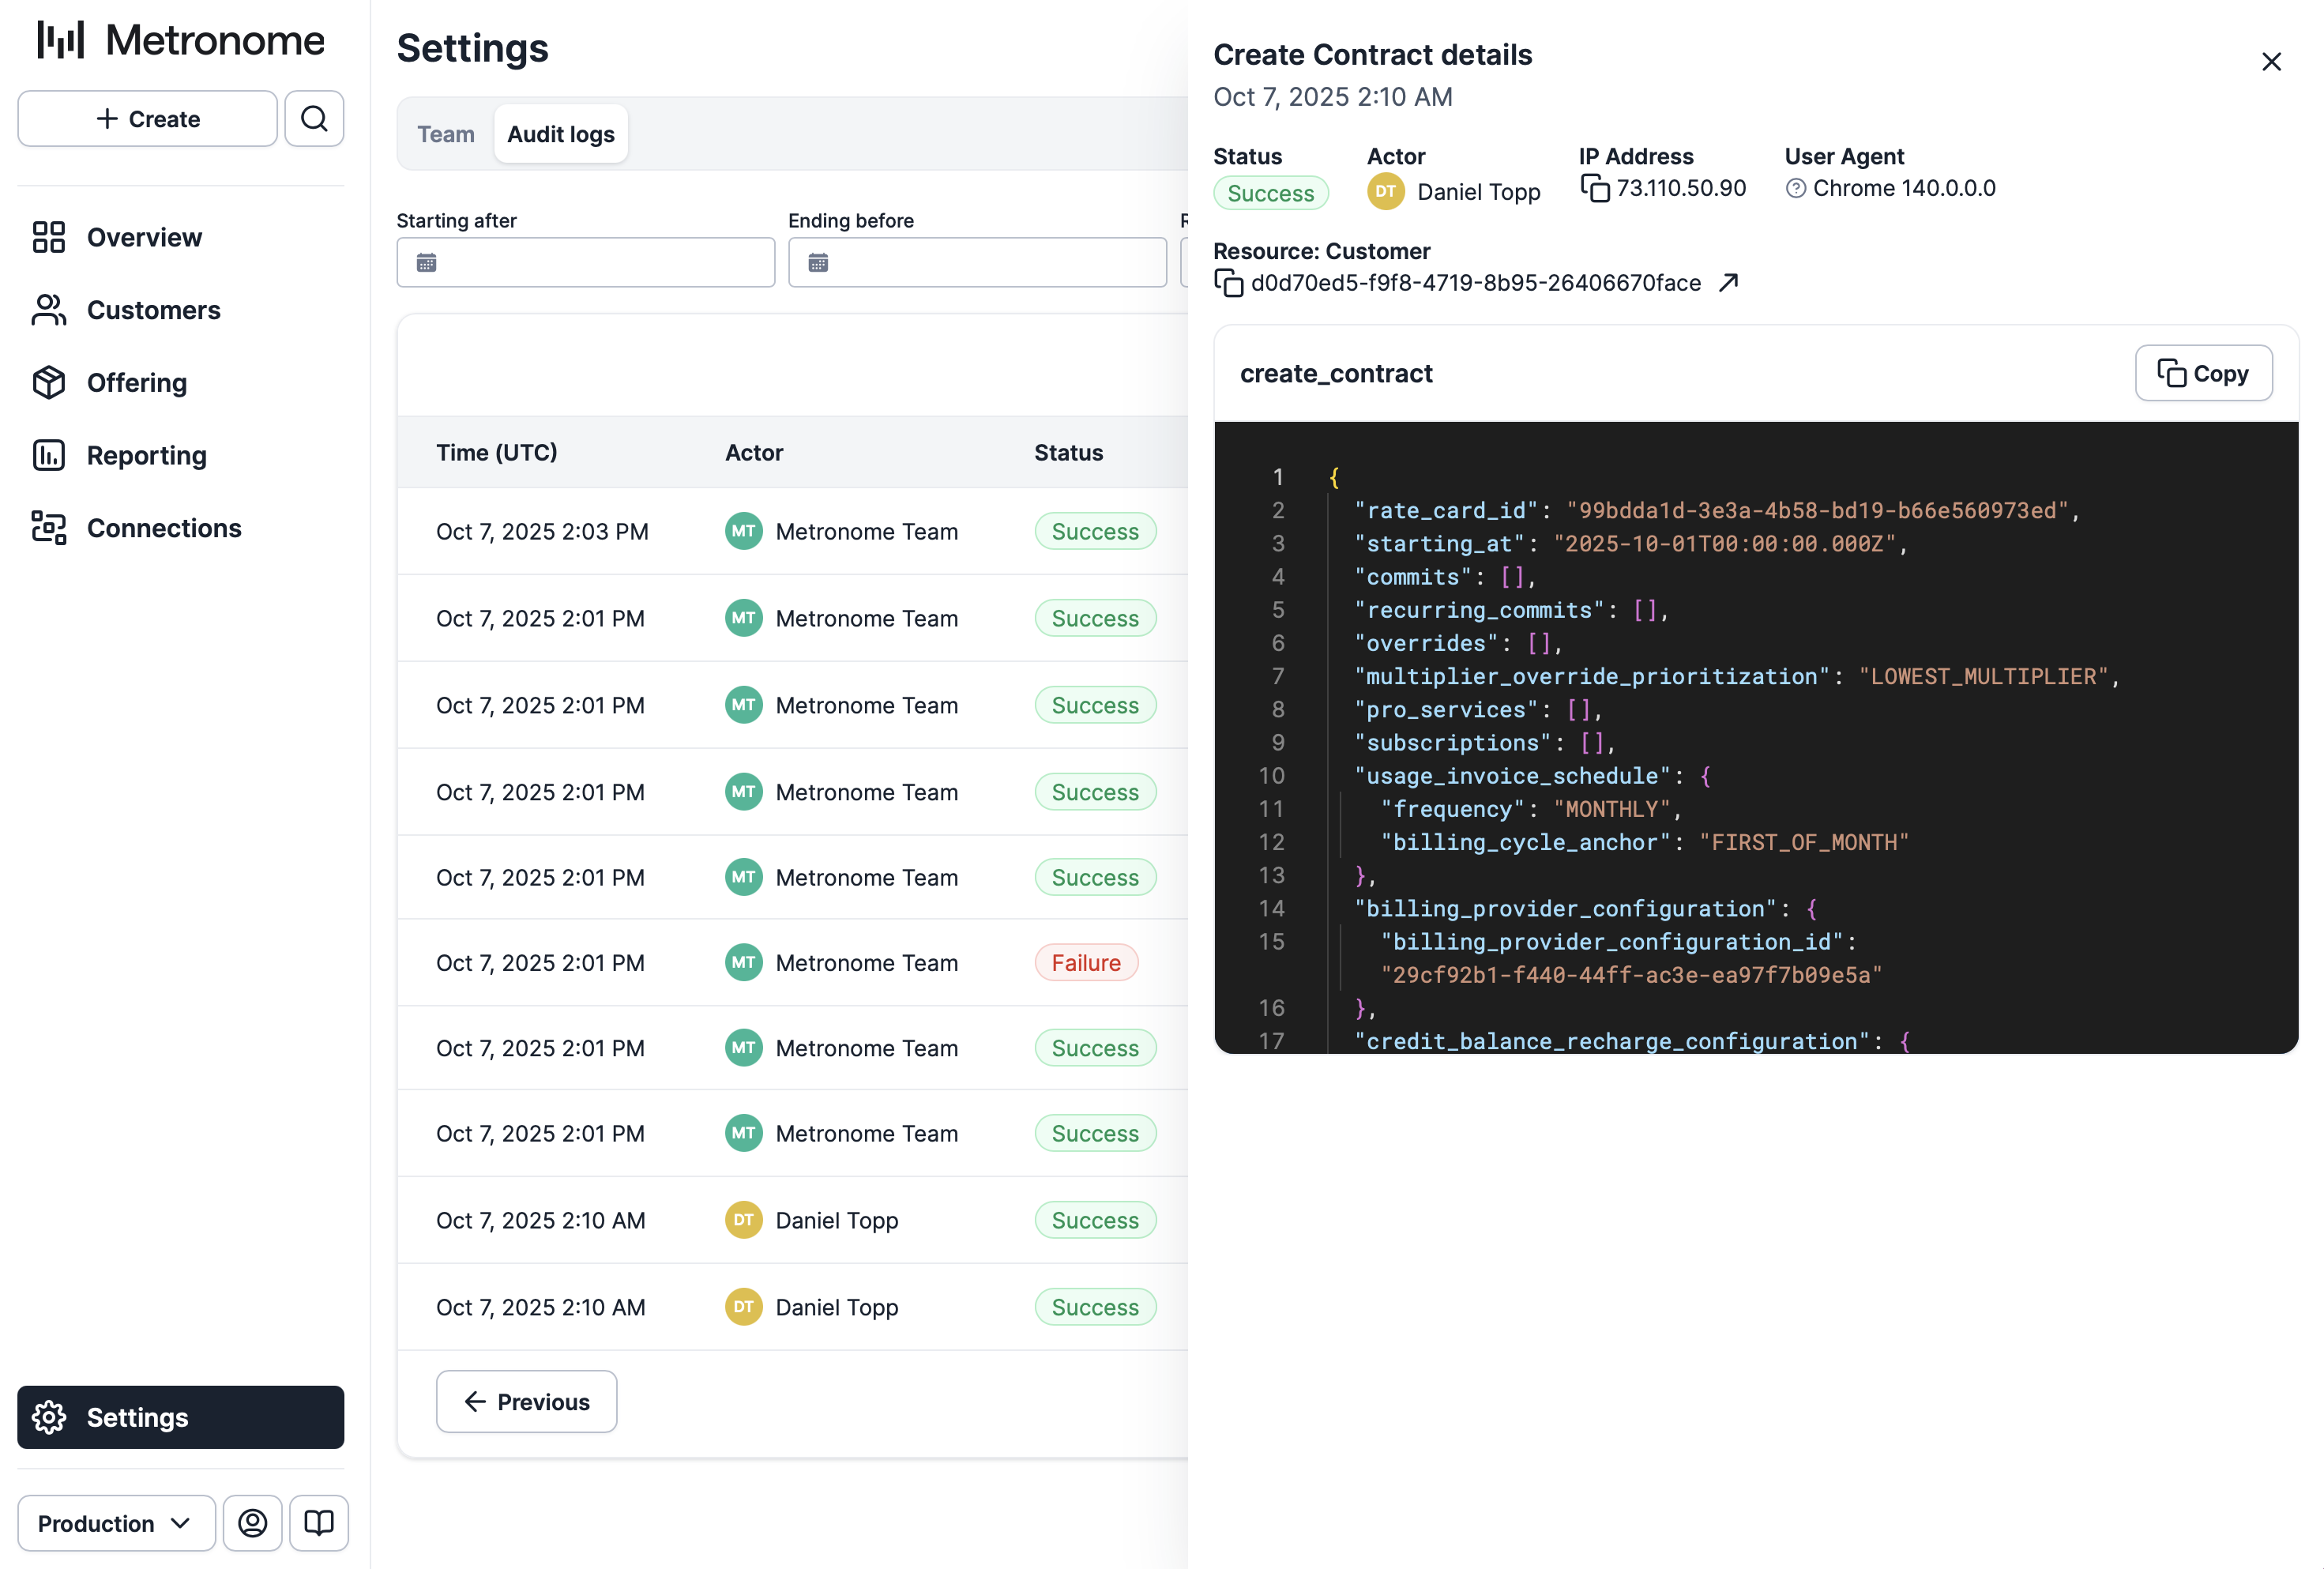The image size is (2324, 1569).
Task: Open customer resource via arrow icon
Action: click(1728, 283)
